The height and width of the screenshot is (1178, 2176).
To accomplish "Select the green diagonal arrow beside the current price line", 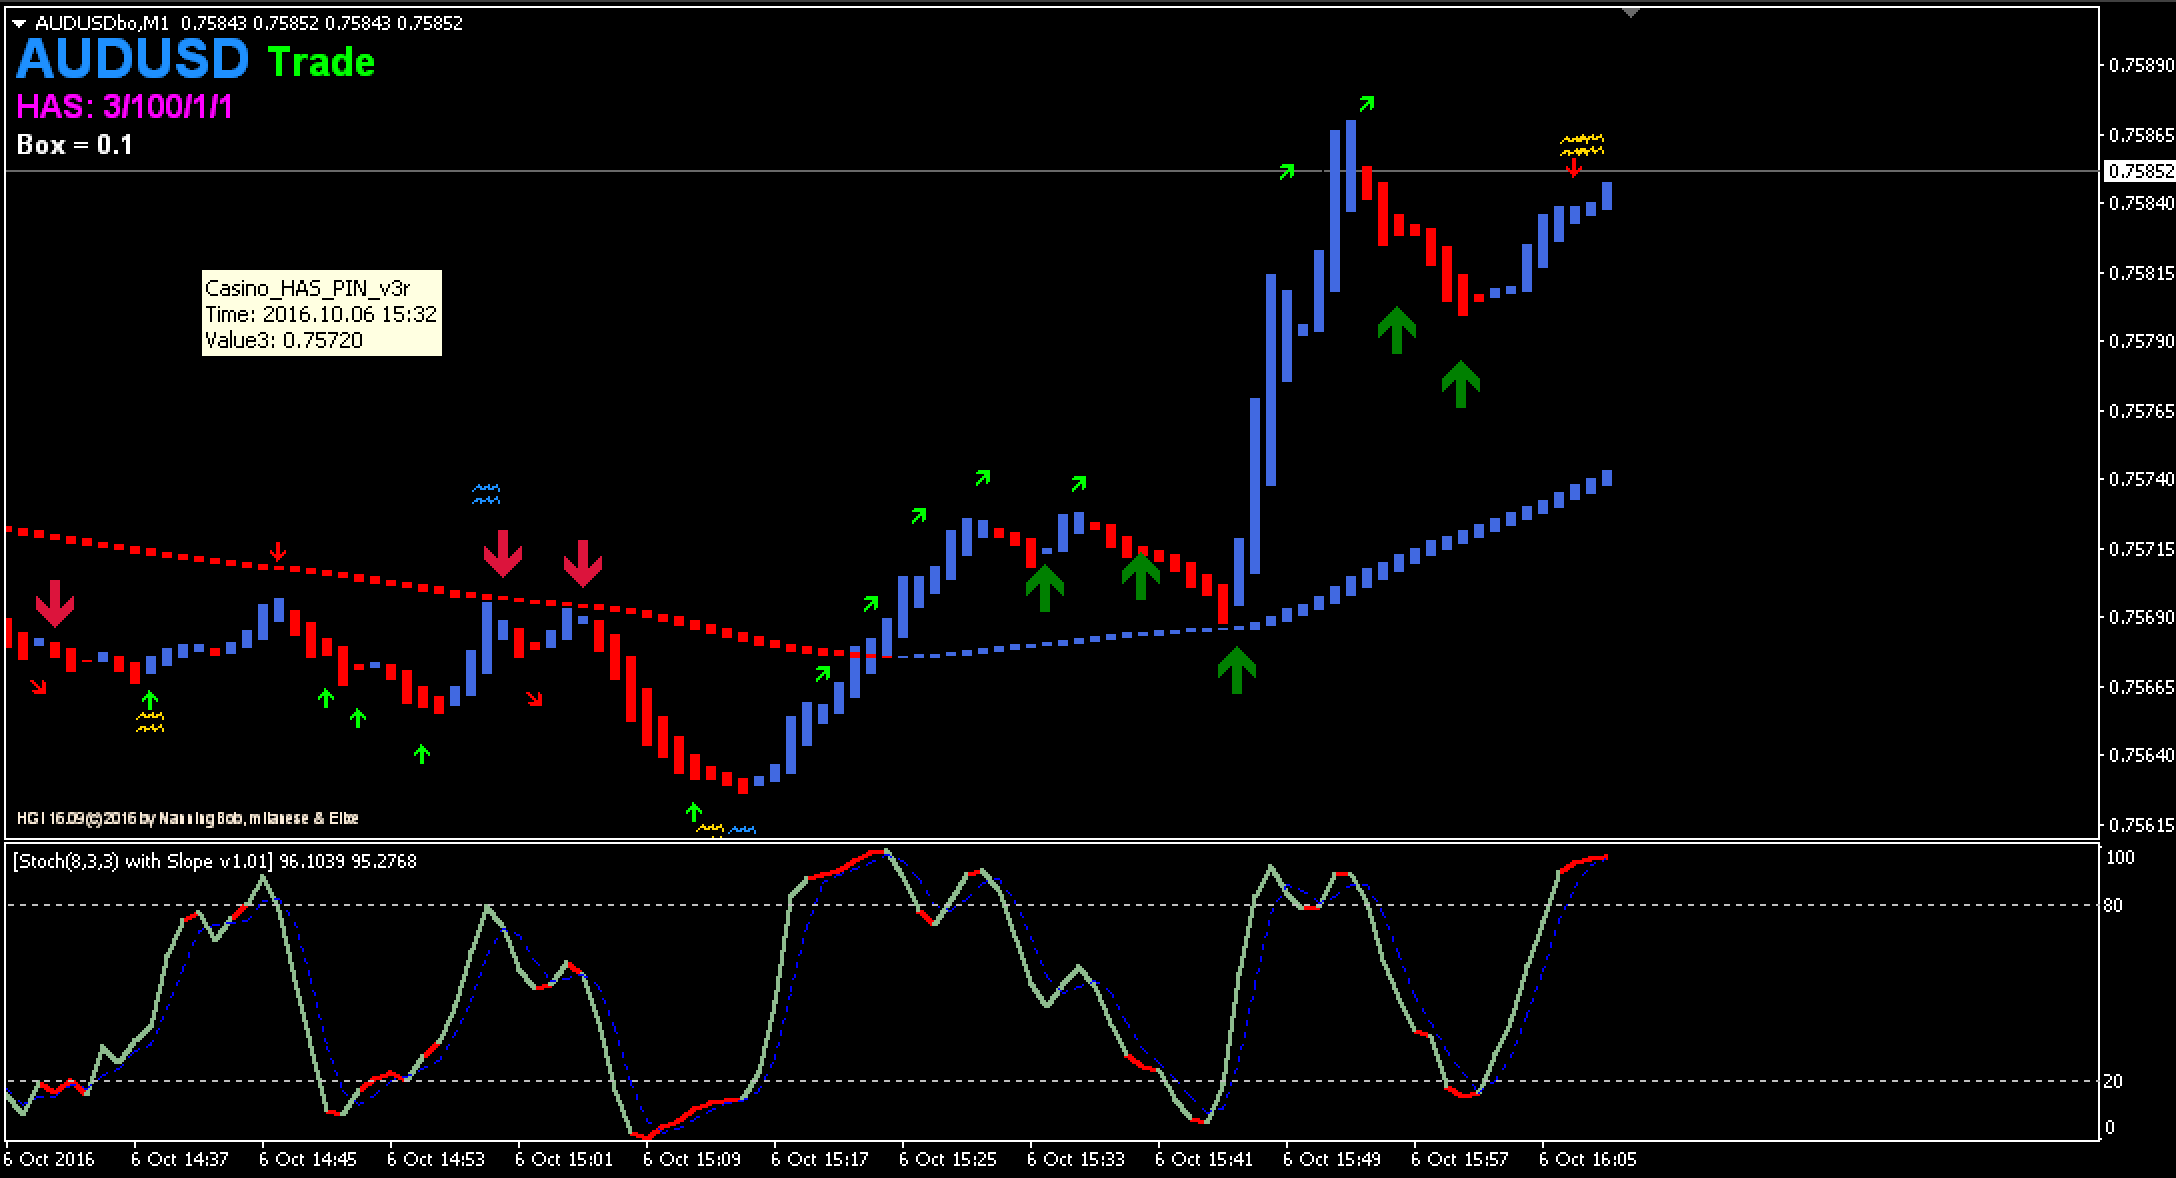I will (1286, 172).
